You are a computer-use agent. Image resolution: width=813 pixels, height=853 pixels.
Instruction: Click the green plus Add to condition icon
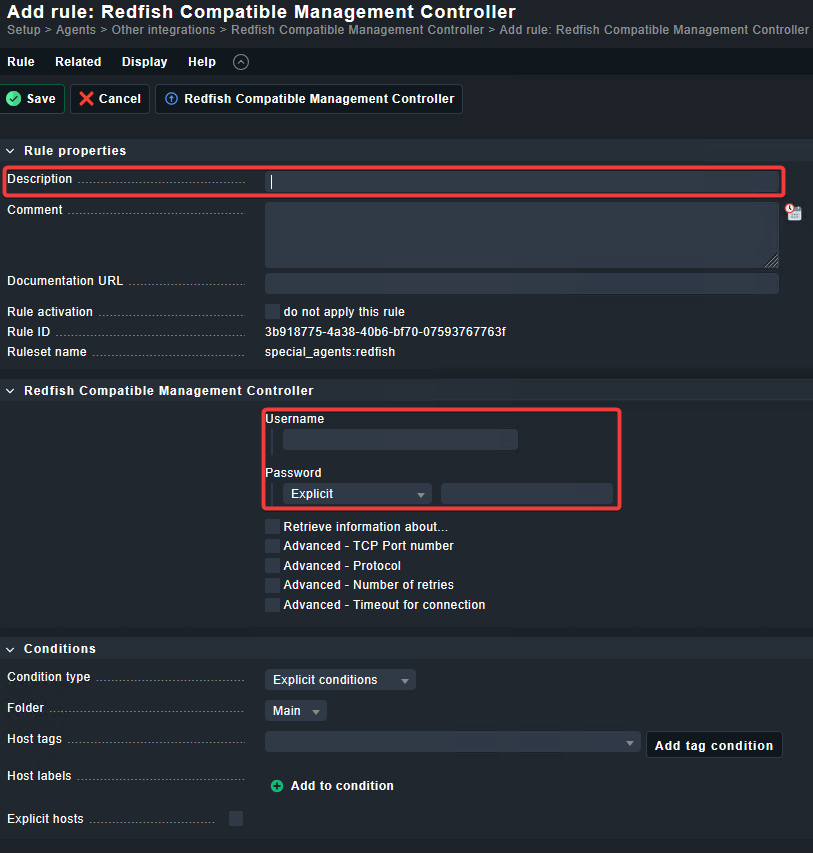pyautogui.click(x=277, y=785)
